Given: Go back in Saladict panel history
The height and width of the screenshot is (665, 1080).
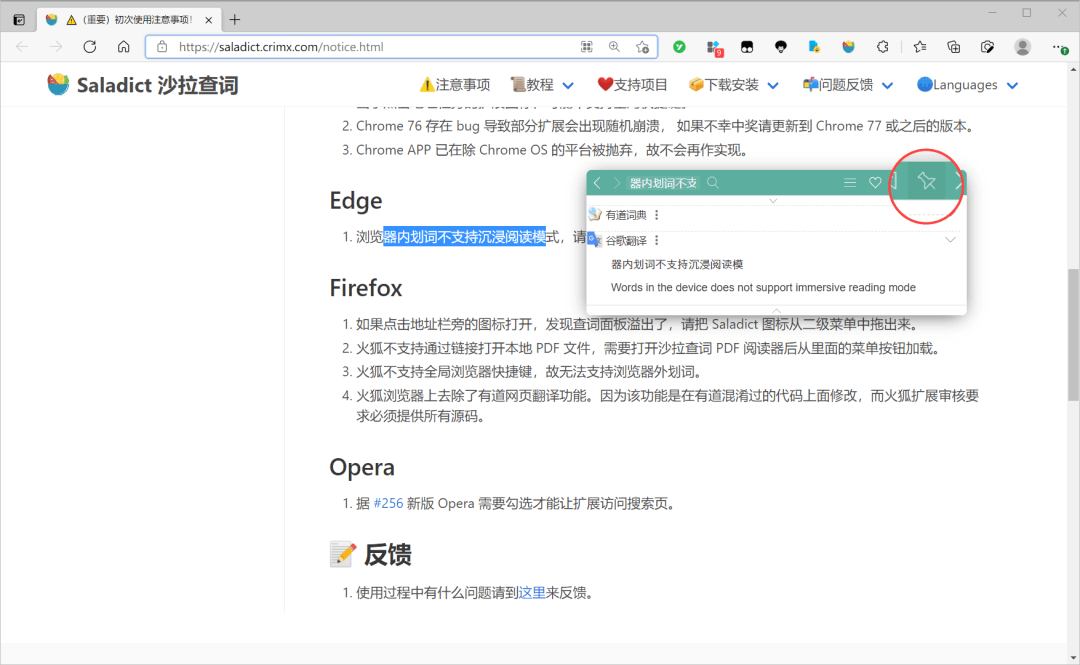Looking at the screenshot, I should coord(597,183).
